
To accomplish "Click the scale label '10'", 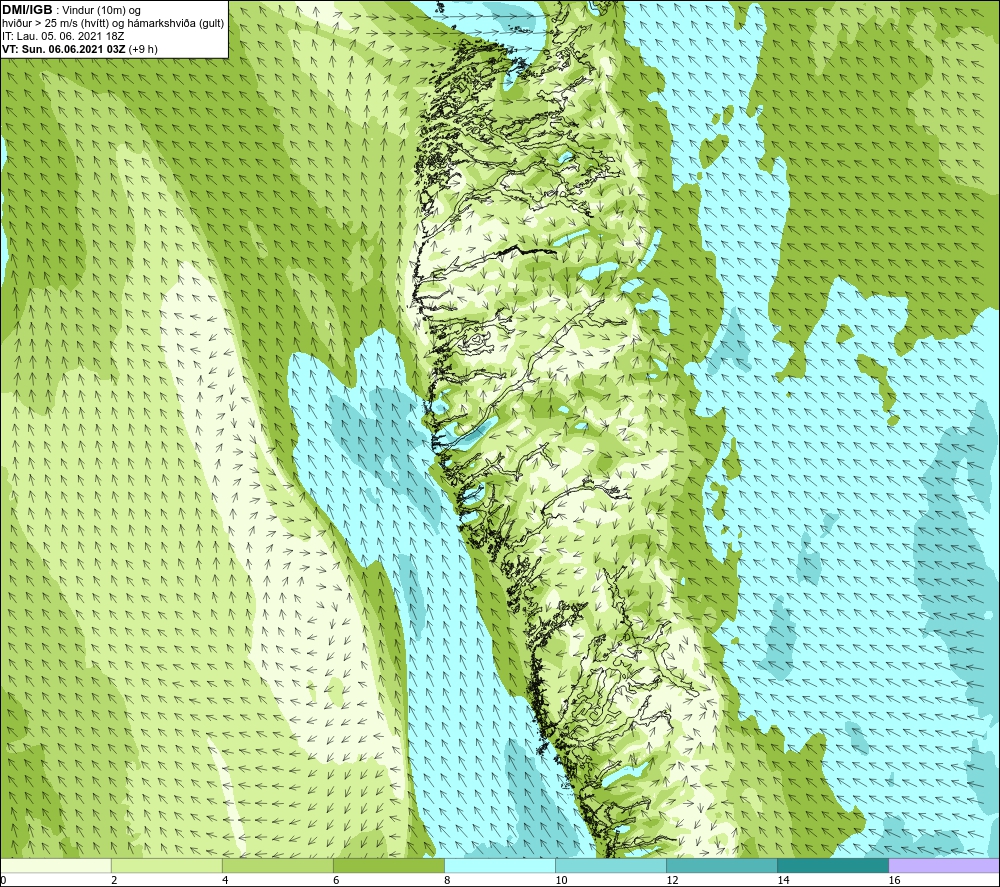I will 561,880.
